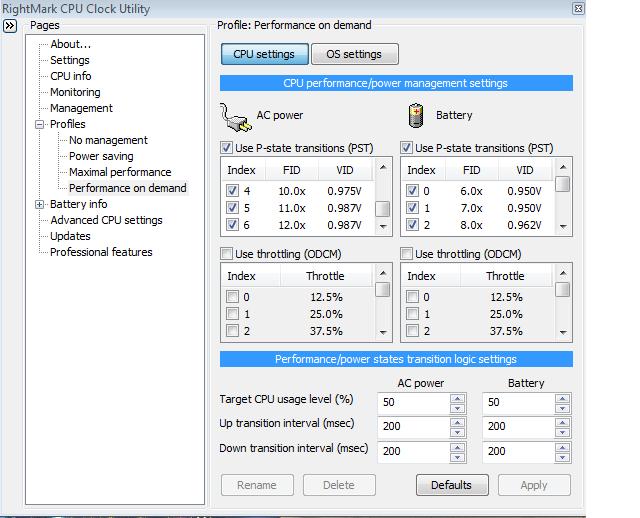Decrease Battery Up transition interval
This screenshot has height=518, width=640.
(562, 432)
